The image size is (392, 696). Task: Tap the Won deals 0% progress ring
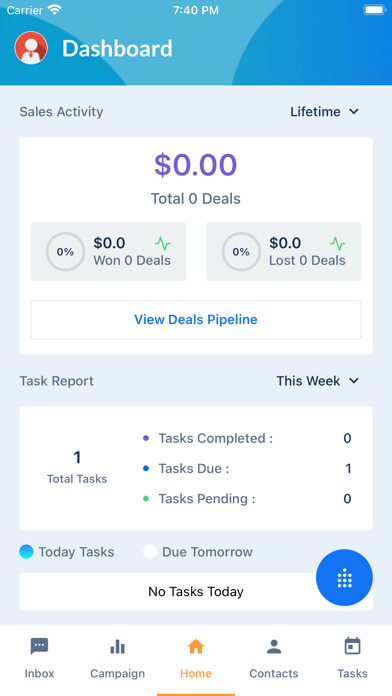coord(65,252)
